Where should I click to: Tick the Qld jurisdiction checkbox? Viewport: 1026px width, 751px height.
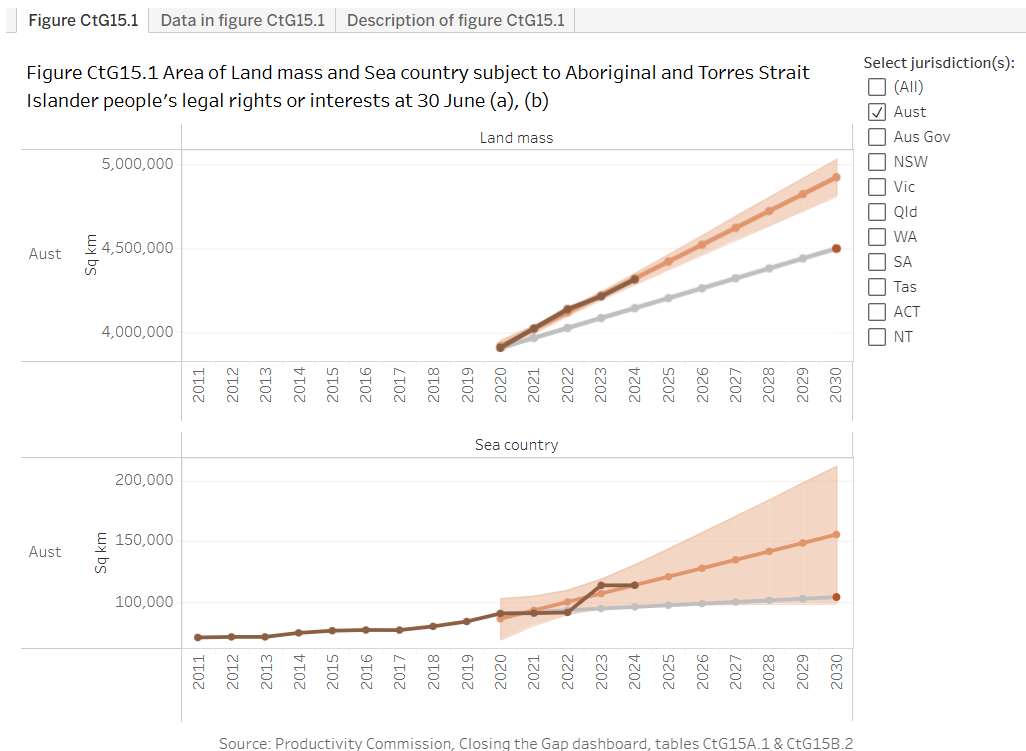pyautogui.click(x=877, y=212)
